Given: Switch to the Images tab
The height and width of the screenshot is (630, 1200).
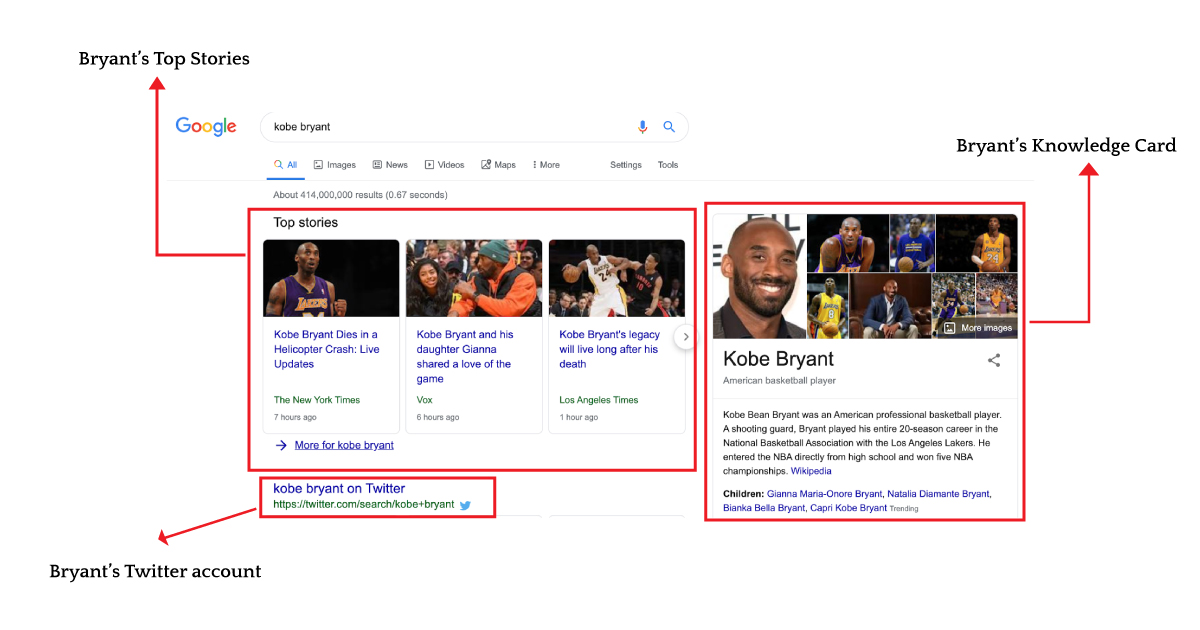Looking at the screenshot, I should 334,165.
